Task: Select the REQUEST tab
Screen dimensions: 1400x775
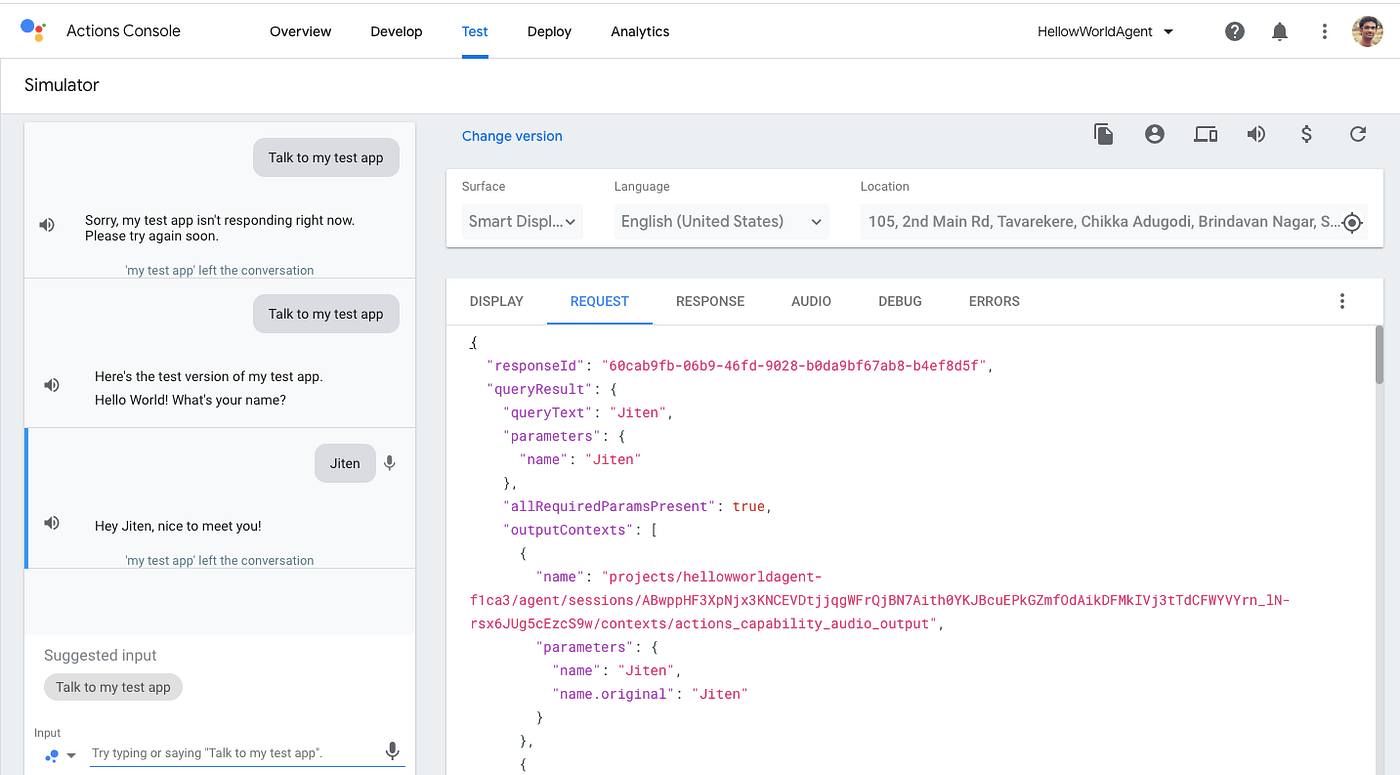Action: coord(599,301)
